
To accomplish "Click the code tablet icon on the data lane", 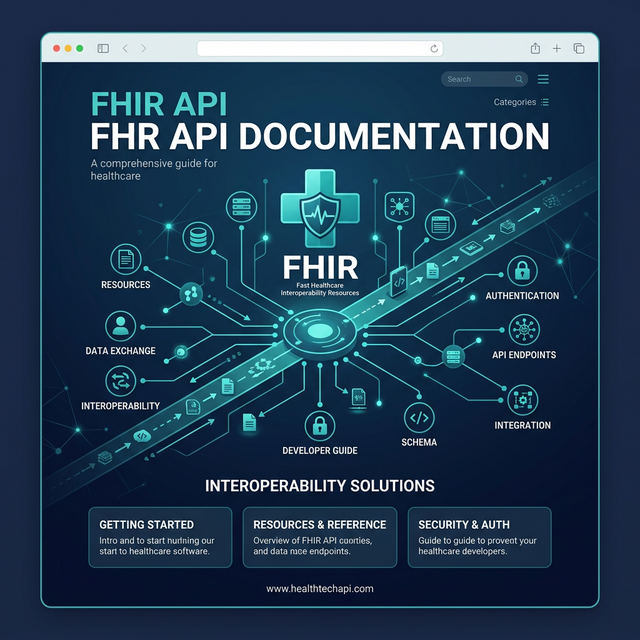I will (399, 282).
